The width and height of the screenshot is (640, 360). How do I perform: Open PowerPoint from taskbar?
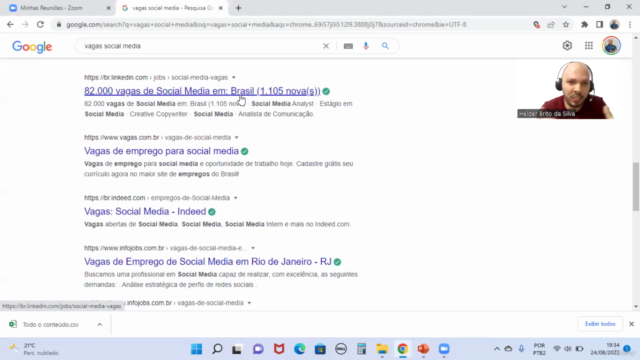tap(423, 349)
